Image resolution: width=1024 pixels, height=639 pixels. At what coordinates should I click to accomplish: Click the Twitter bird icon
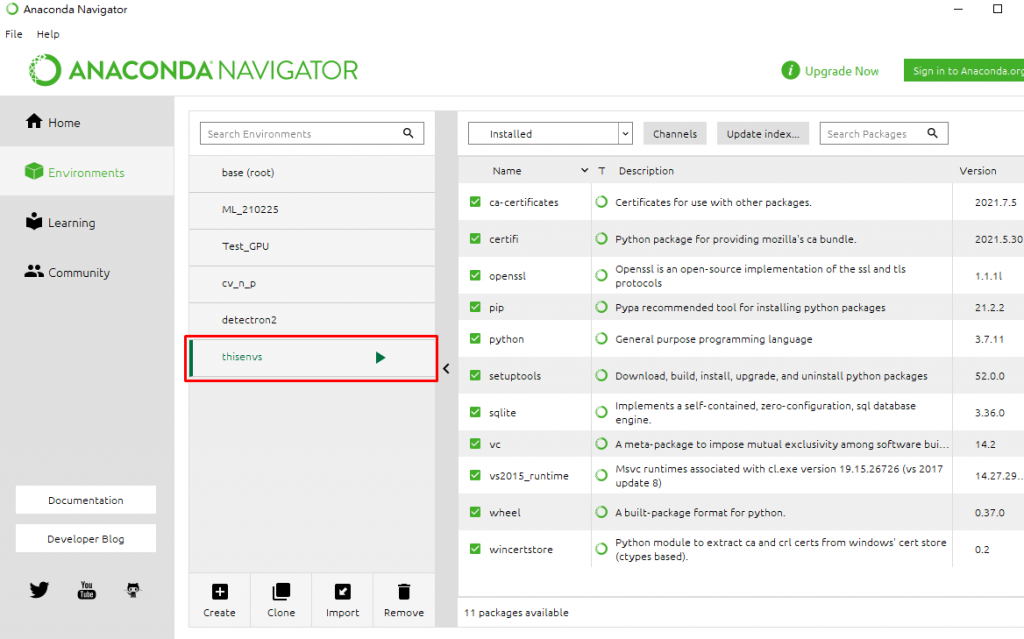(x=39, y=590)
